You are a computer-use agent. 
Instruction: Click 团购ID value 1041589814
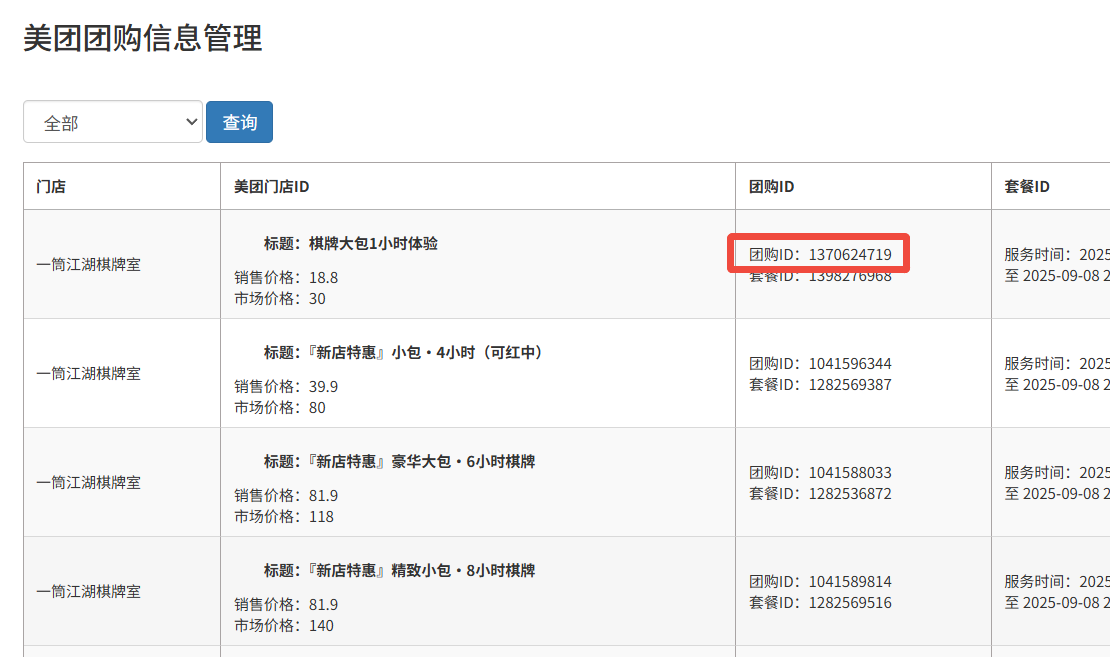[850, 581]
